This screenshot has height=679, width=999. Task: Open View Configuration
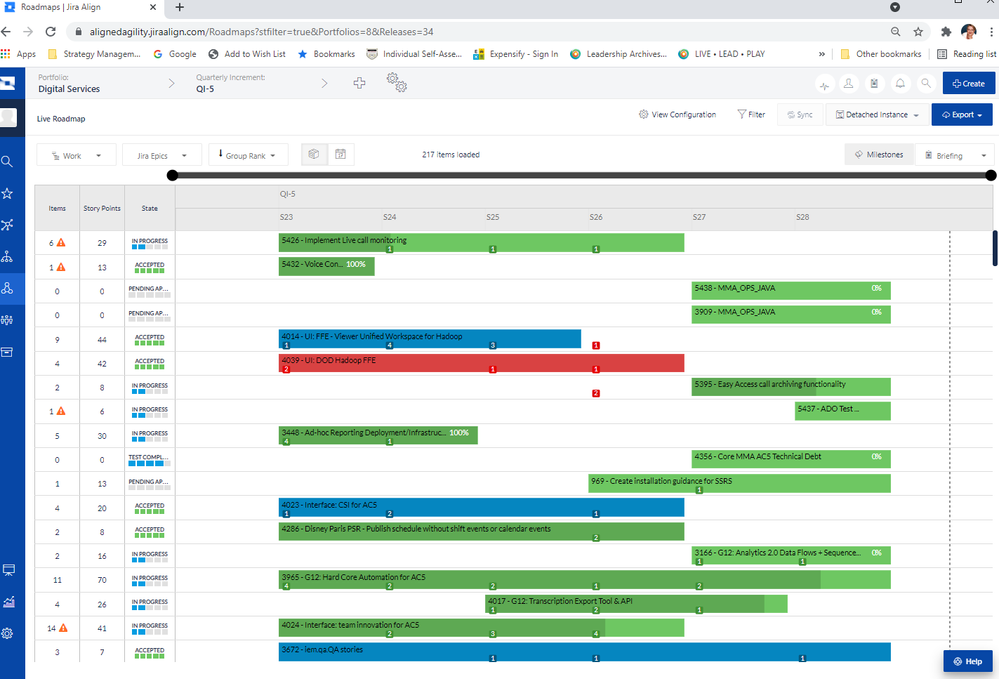click(x=677, y=115)
